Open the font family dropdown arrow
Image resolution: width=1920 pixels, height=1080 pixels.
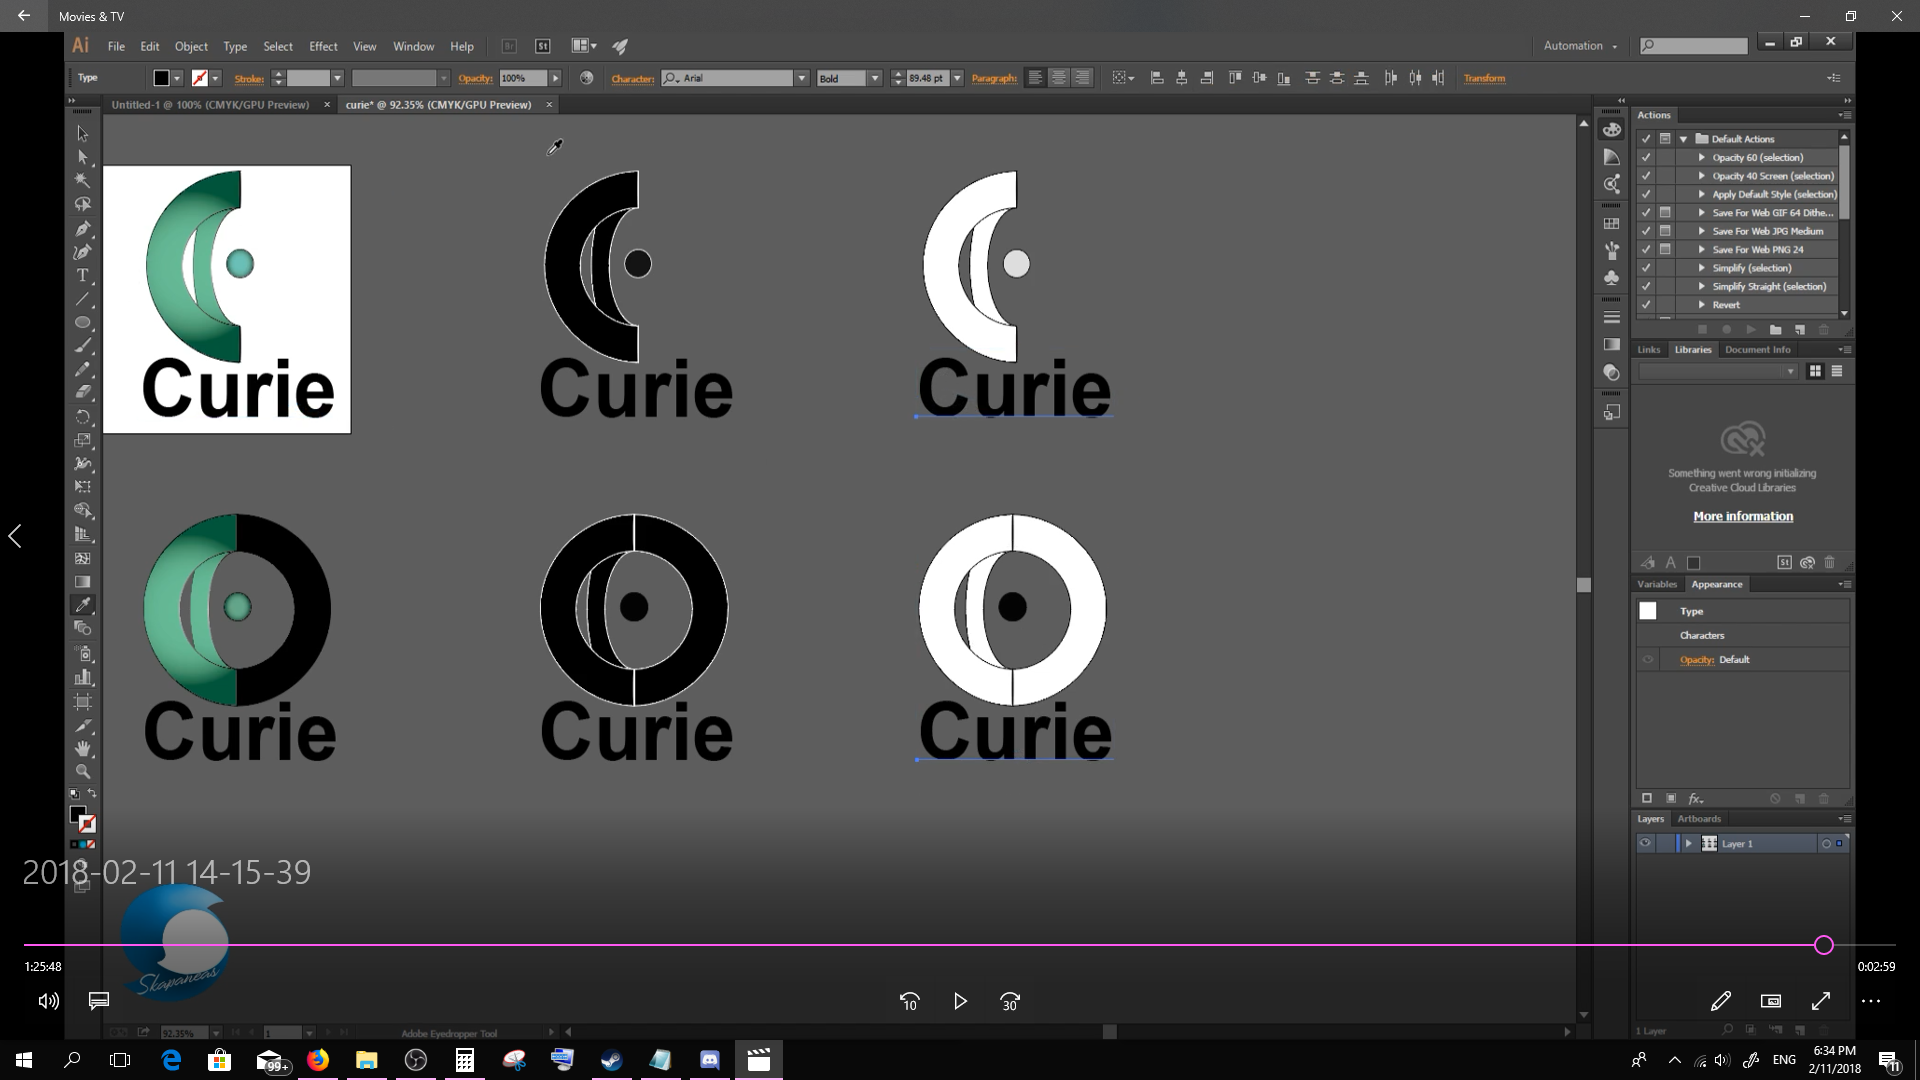(x=801, y=78)
